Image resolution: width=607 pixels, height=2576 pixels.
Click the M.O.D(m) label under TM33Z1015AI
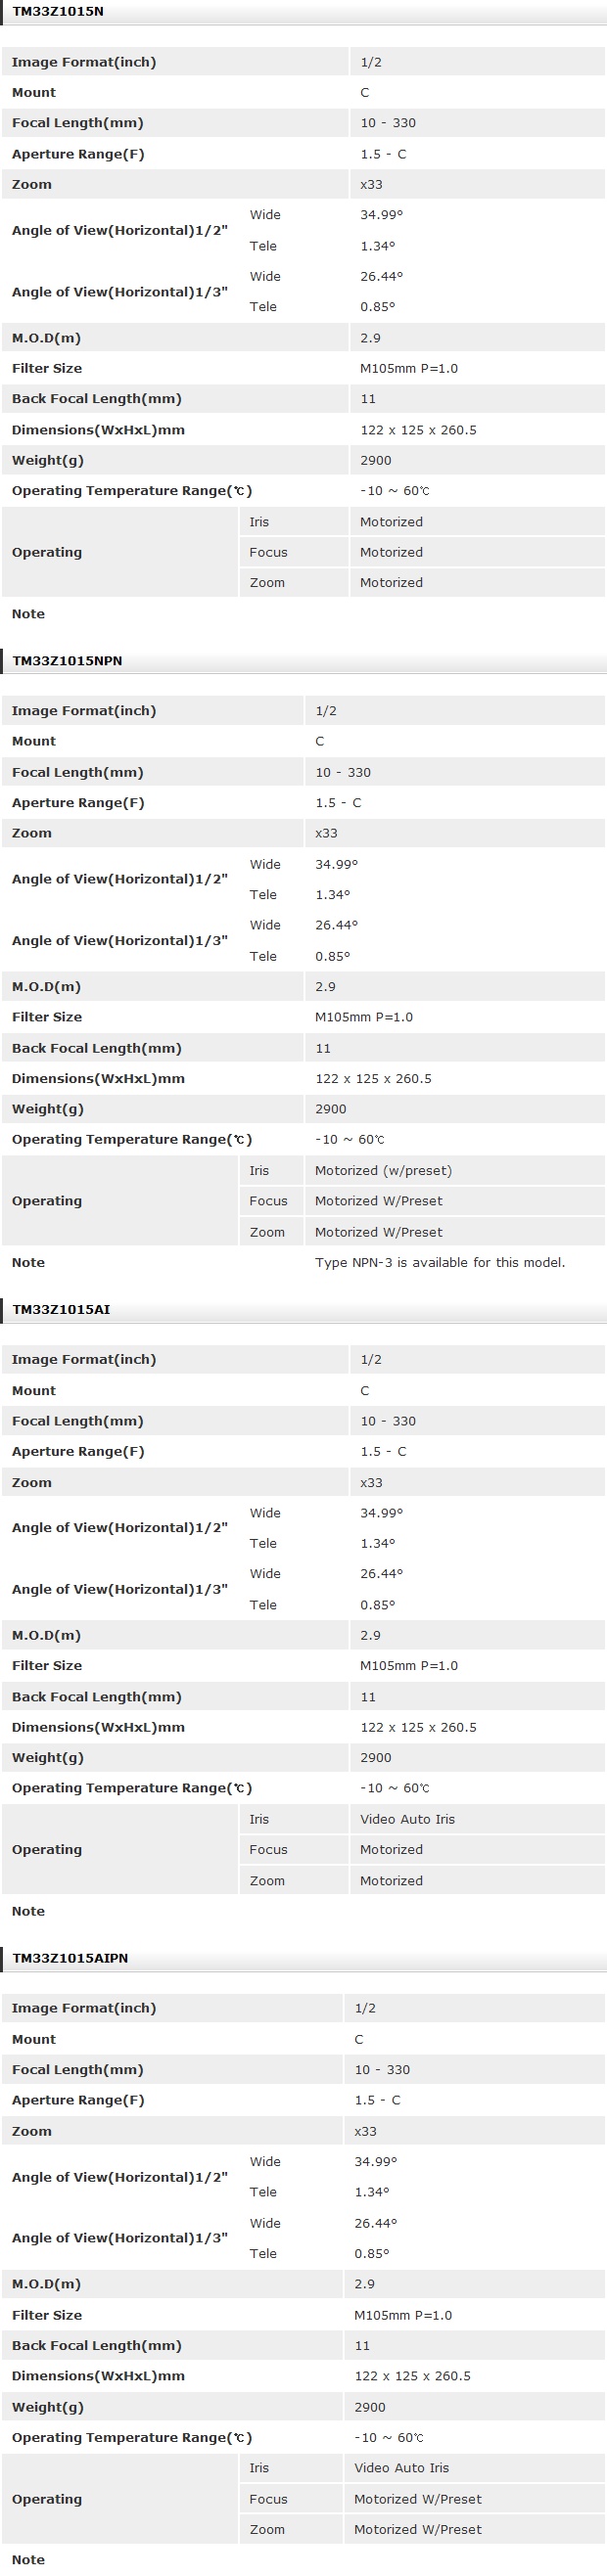tap(46, 1635)
